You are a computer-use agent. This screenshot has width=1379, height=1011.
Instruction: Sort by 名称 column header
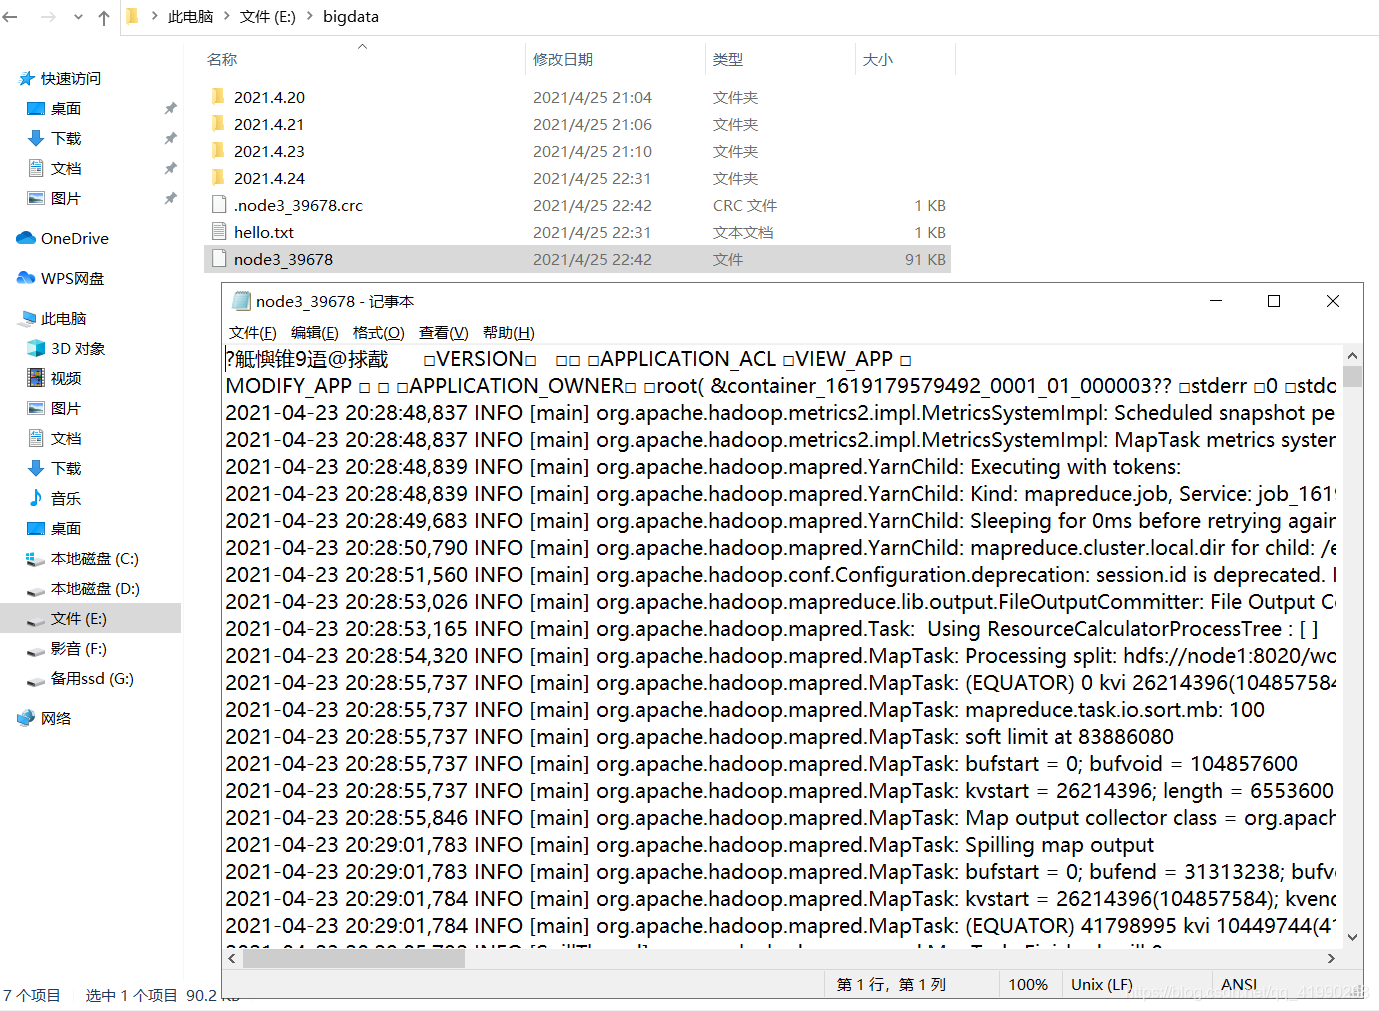tap(222, 59)
